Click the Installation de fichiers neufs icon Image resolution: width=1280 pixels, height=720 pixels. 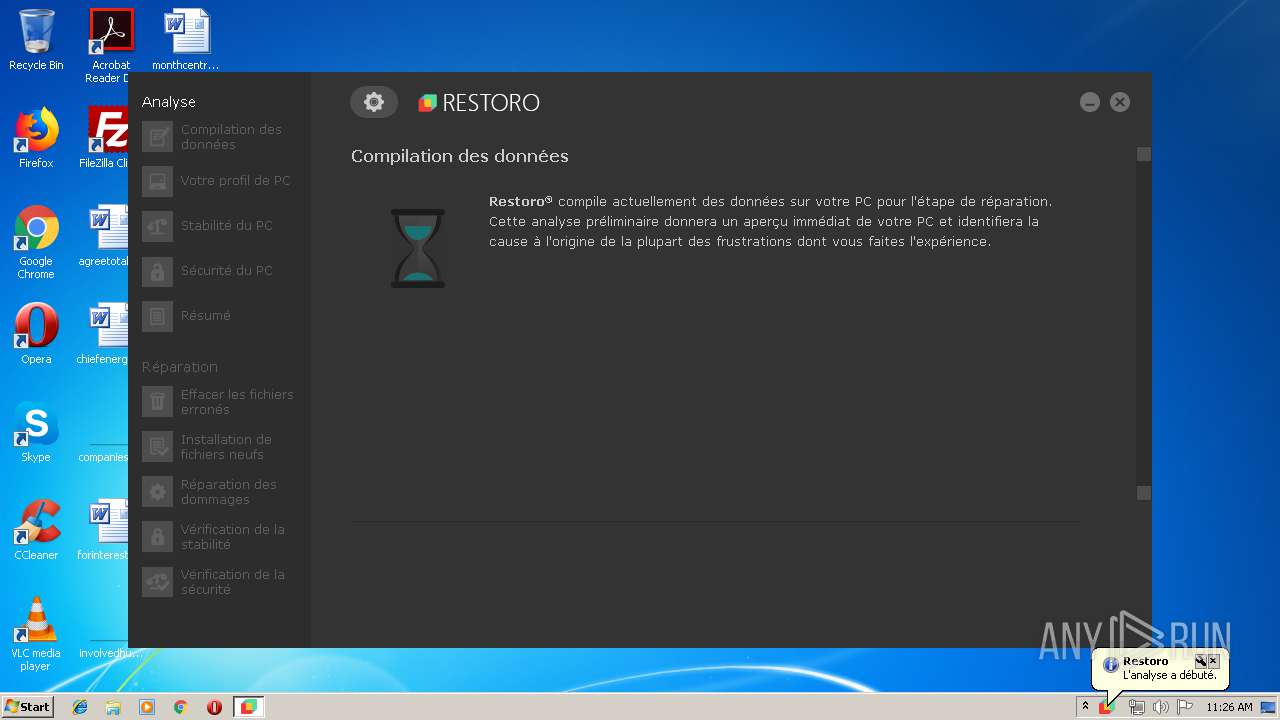click(157, 447)
